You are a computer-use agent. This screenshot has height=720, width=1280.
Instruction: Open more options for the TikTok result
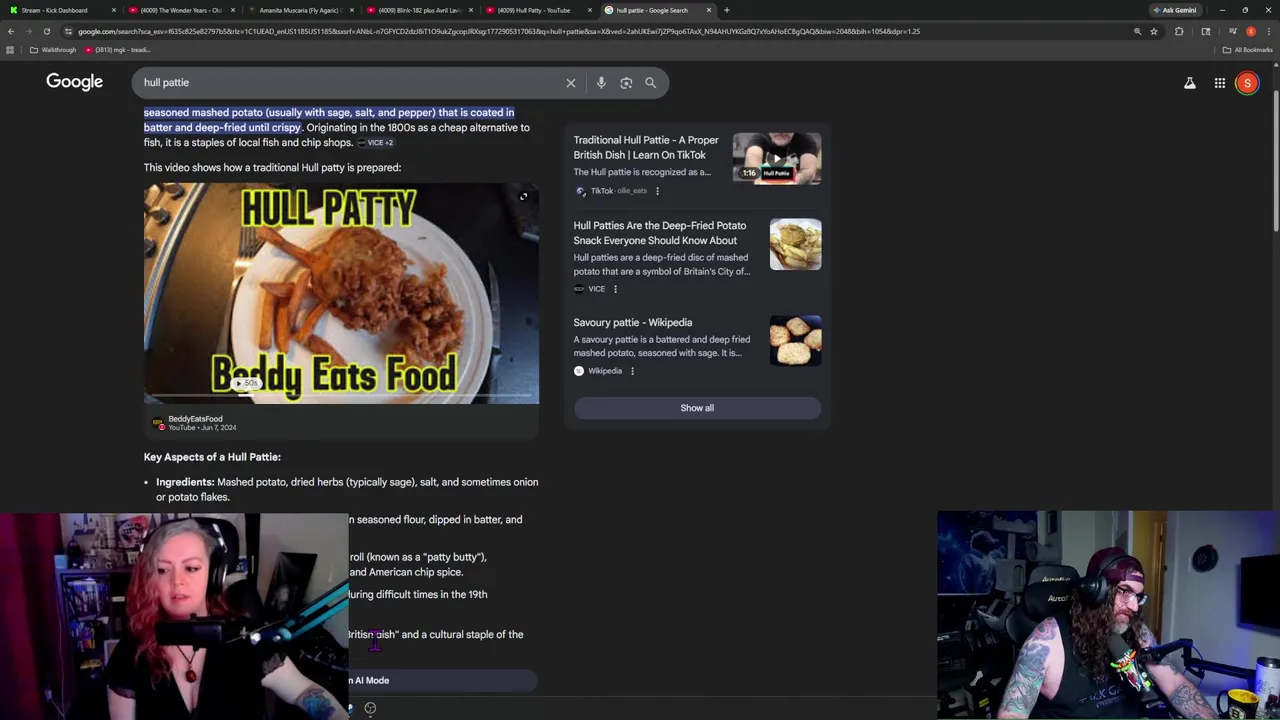pos(657,191)
